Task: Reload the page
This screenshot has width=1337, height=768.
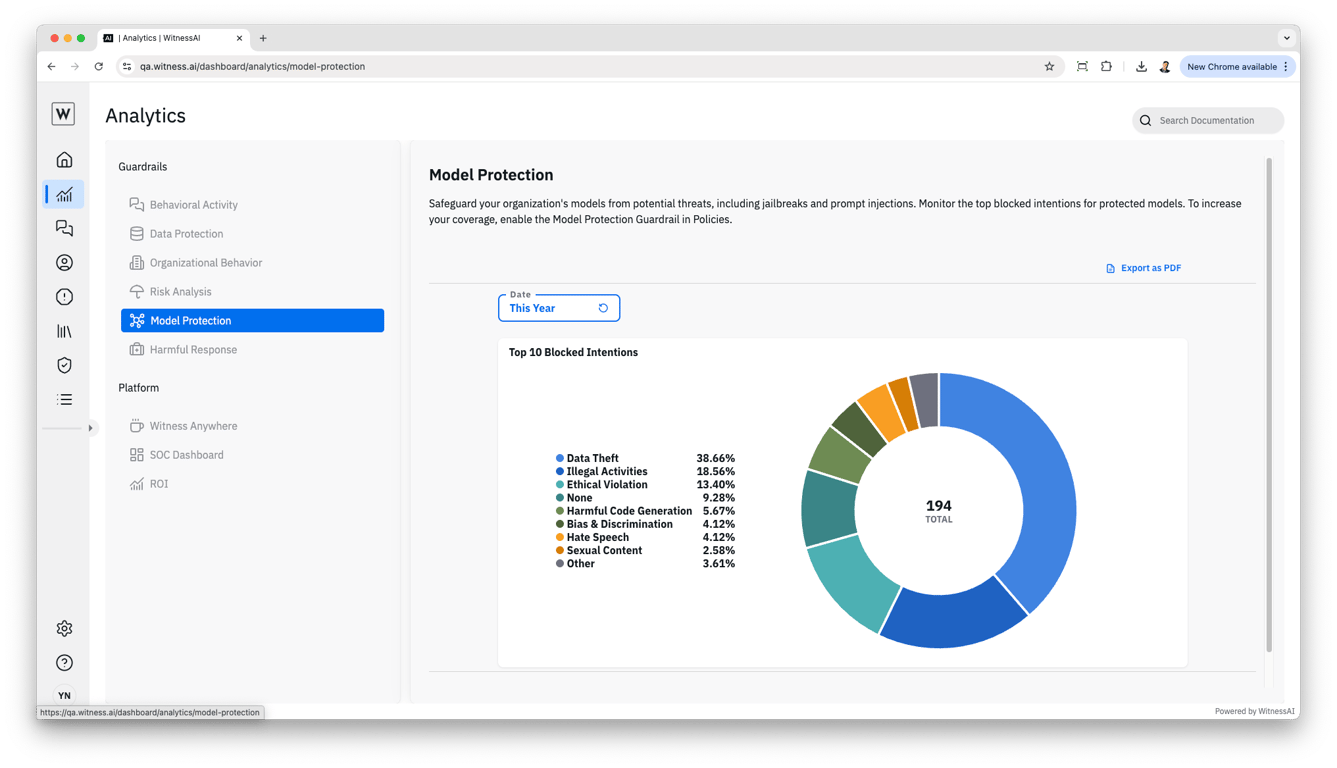Action: coord(99,67)
